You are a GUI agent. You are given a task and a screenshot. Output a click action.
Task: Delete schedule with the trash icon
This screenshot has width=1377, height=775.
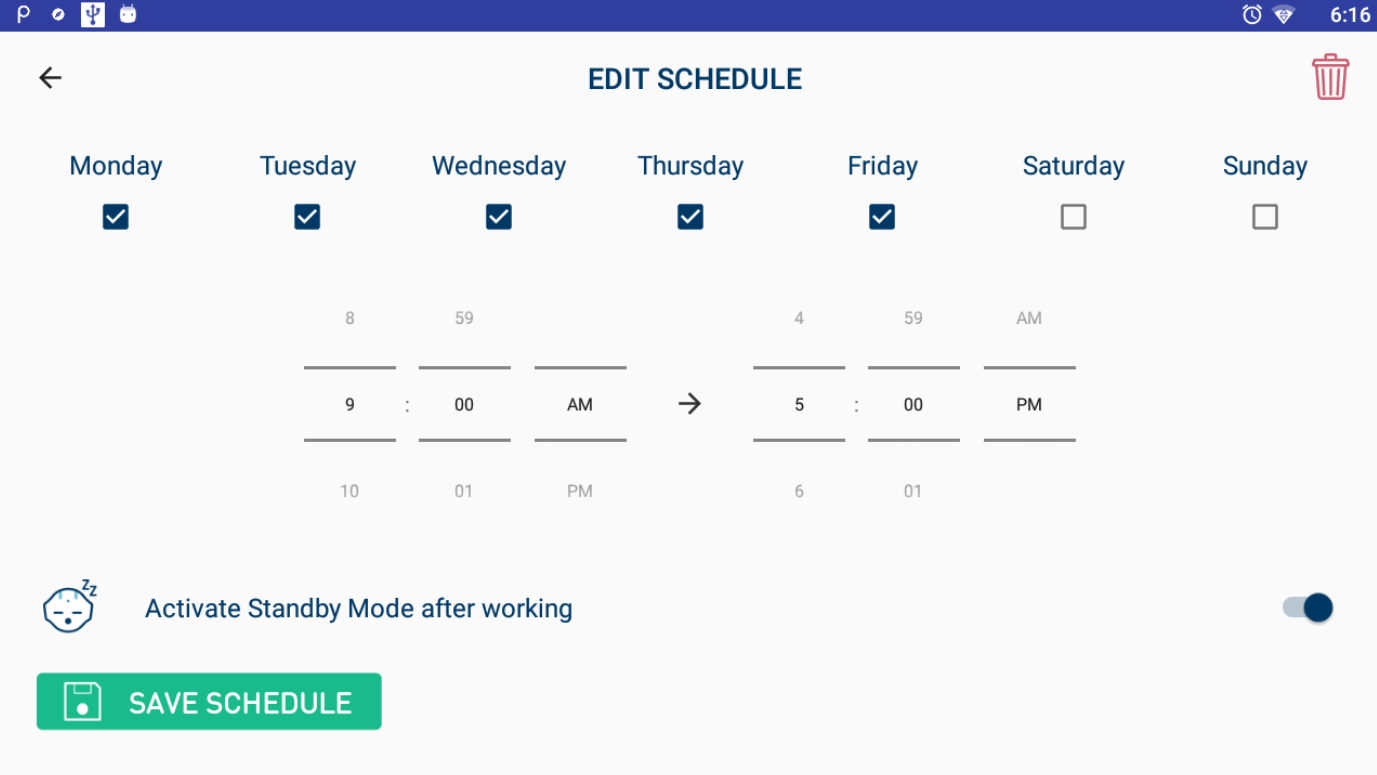[x=1330, y=78]
